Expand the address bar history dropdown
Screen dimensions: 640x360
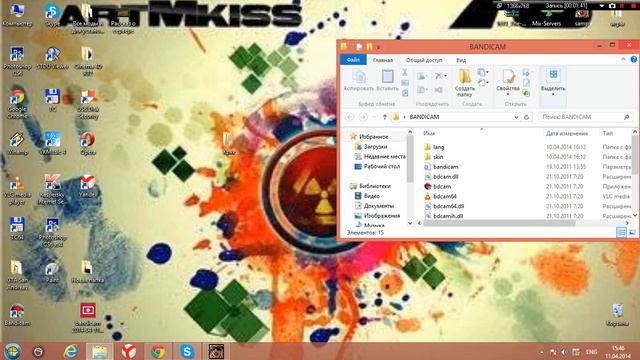tap(516, 117)
